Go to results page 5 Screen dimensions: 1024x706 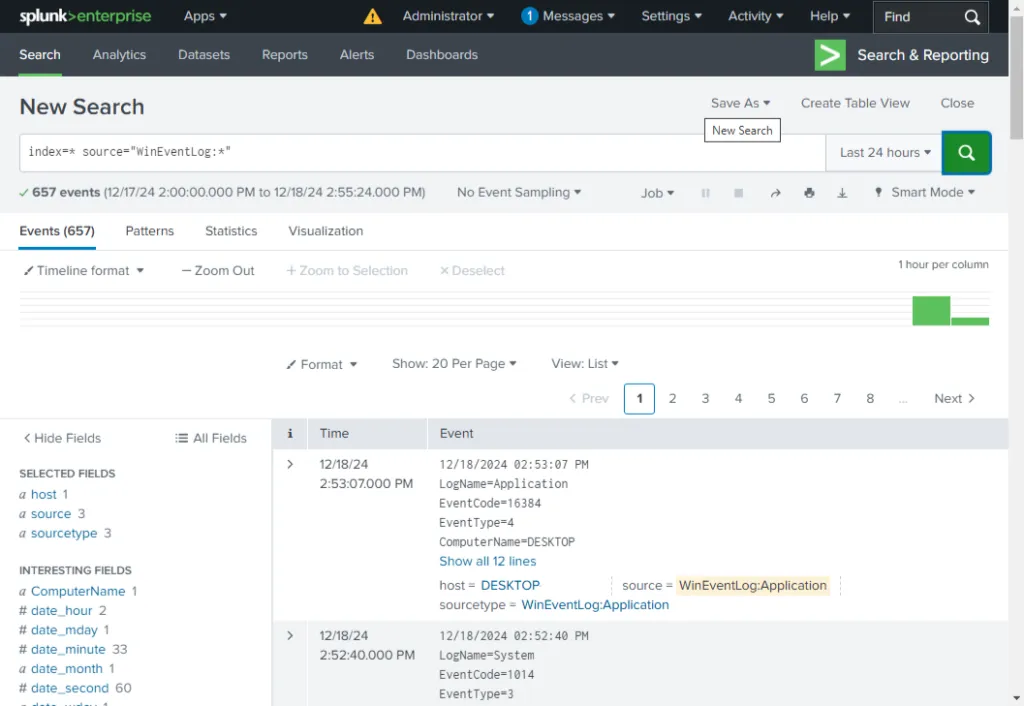tap(771, 399)
